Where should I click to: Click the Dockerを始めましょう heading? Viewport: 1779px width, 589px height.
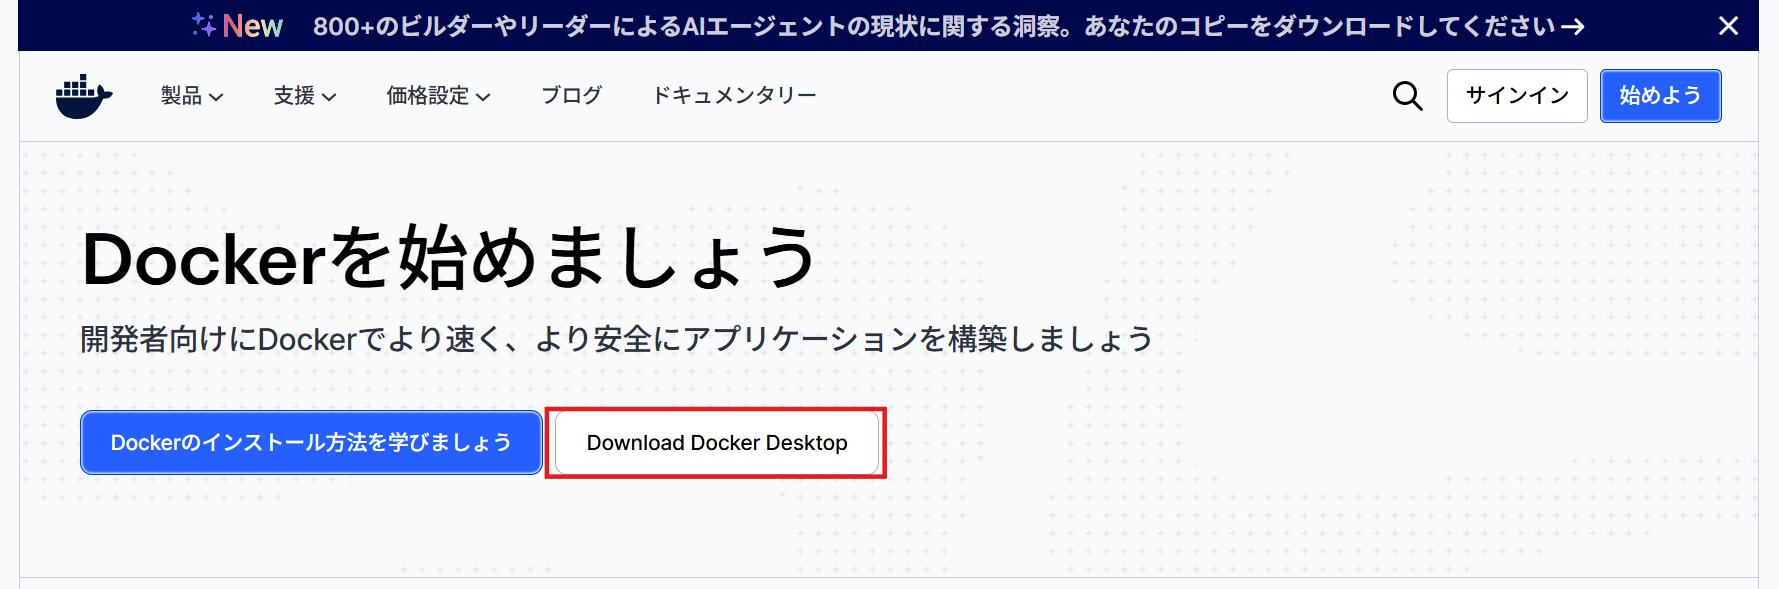[449, 258]
